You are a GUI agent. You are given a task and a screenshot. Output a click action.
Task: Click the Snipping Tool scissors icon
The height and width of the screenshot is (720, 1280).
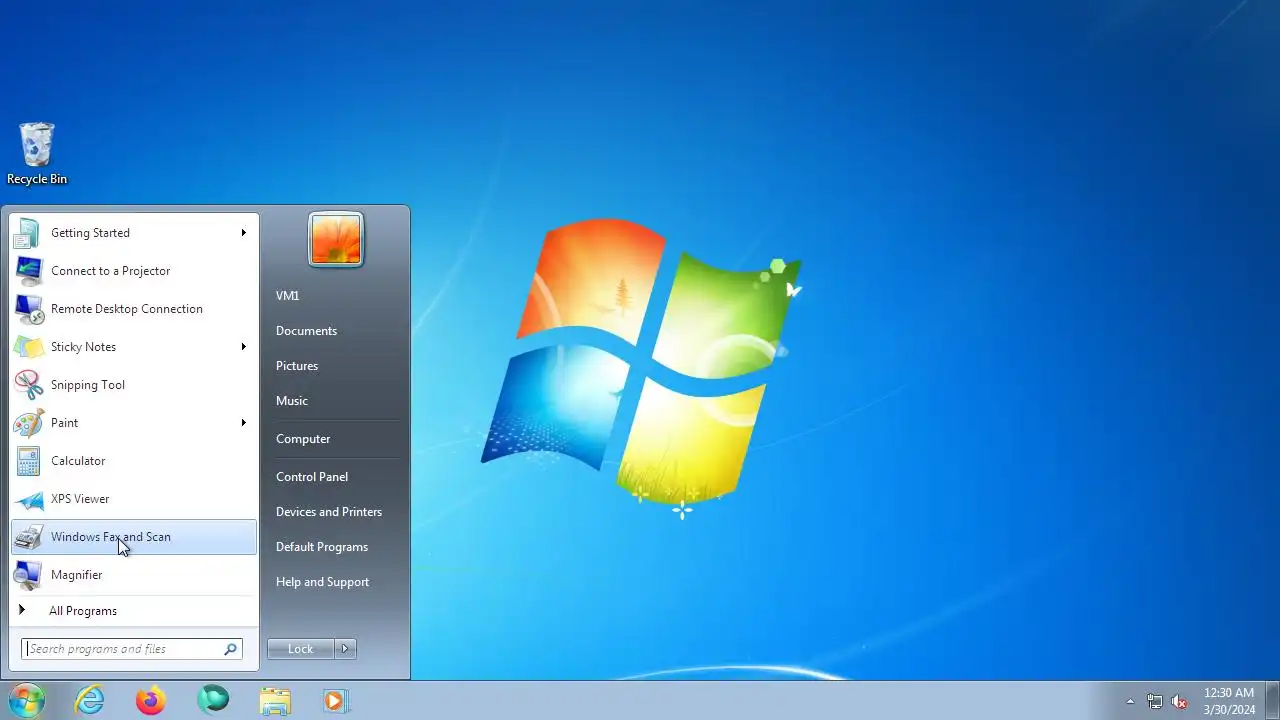[x=28, y=385]
